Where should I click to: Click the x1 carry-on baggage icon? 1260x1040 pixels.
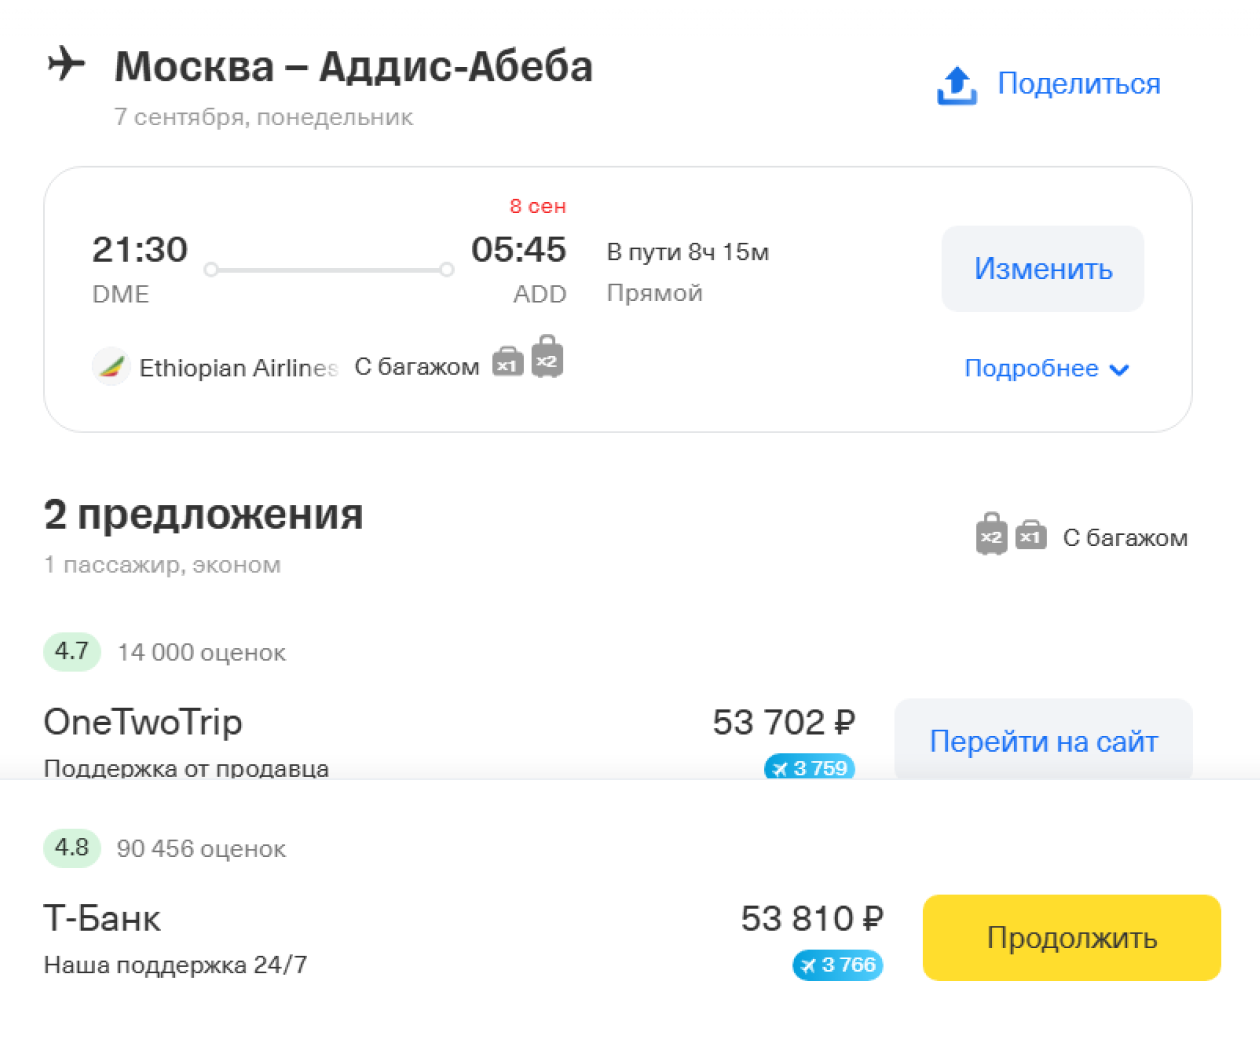coord(508,365)
